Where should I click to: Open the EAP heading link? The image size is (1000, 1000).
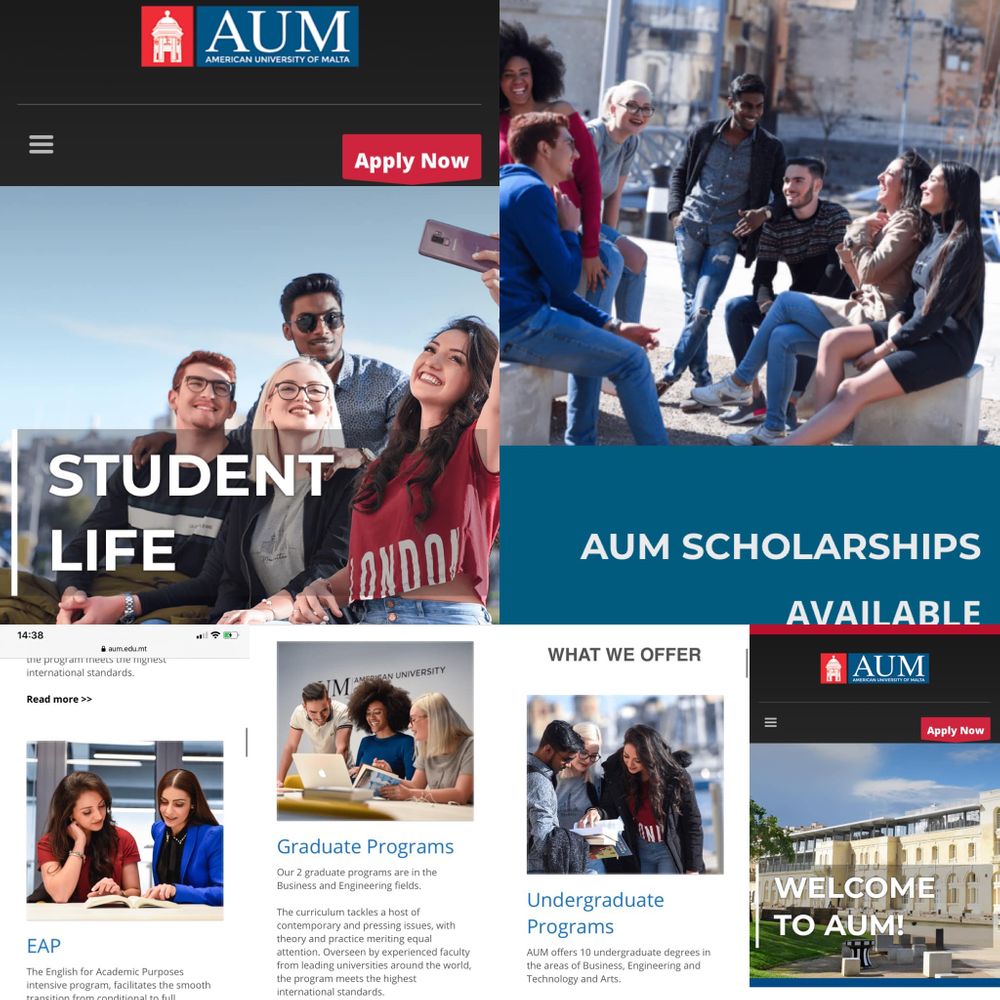click(x=43, y=945)
